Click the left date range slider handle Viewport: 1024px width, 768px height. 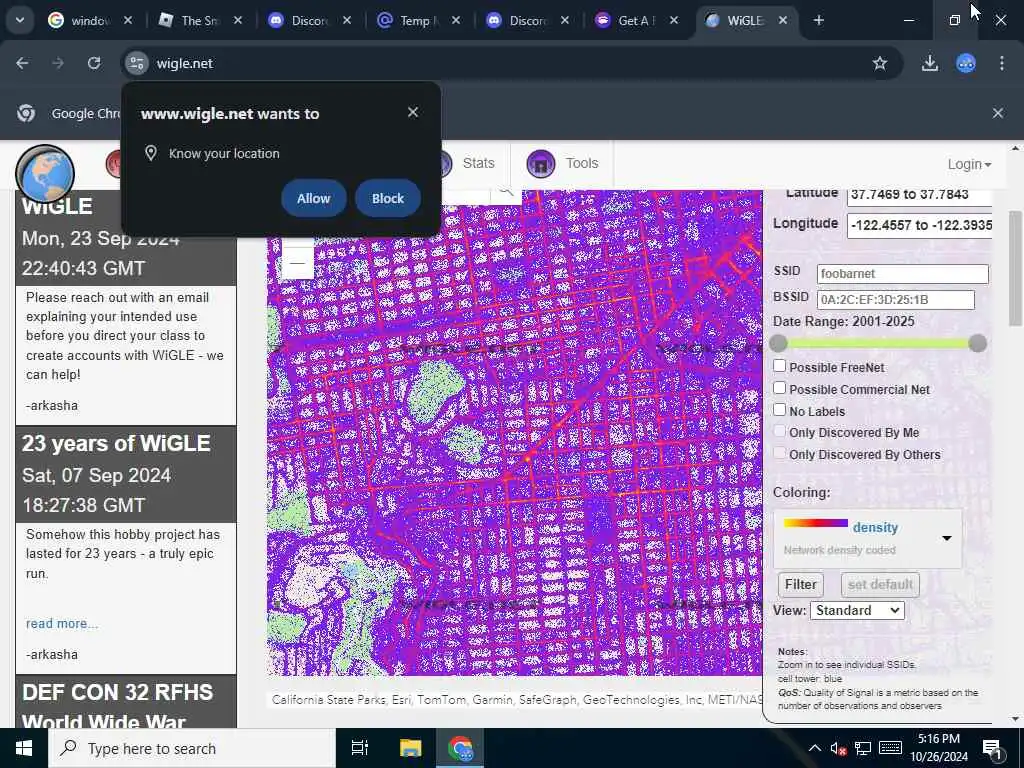click(x=778, y=344)
